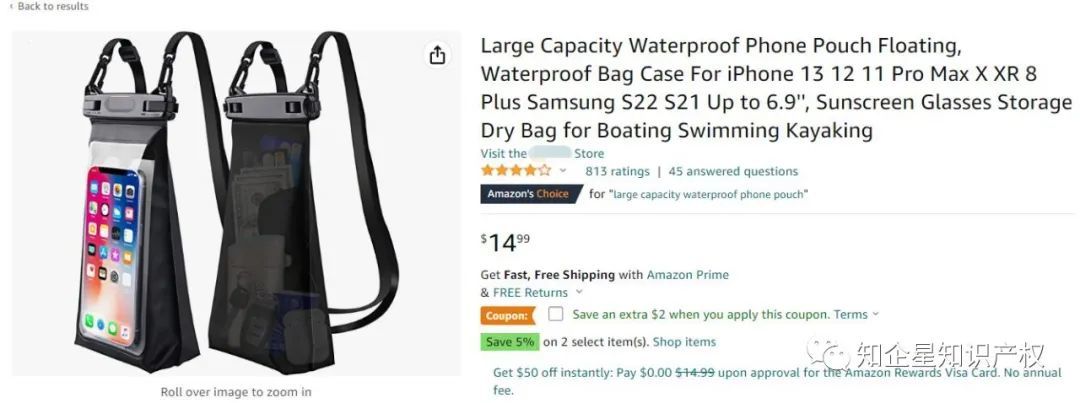View the 45 answered questions
Screen dimensions: 1080x403
coord(733,171)
